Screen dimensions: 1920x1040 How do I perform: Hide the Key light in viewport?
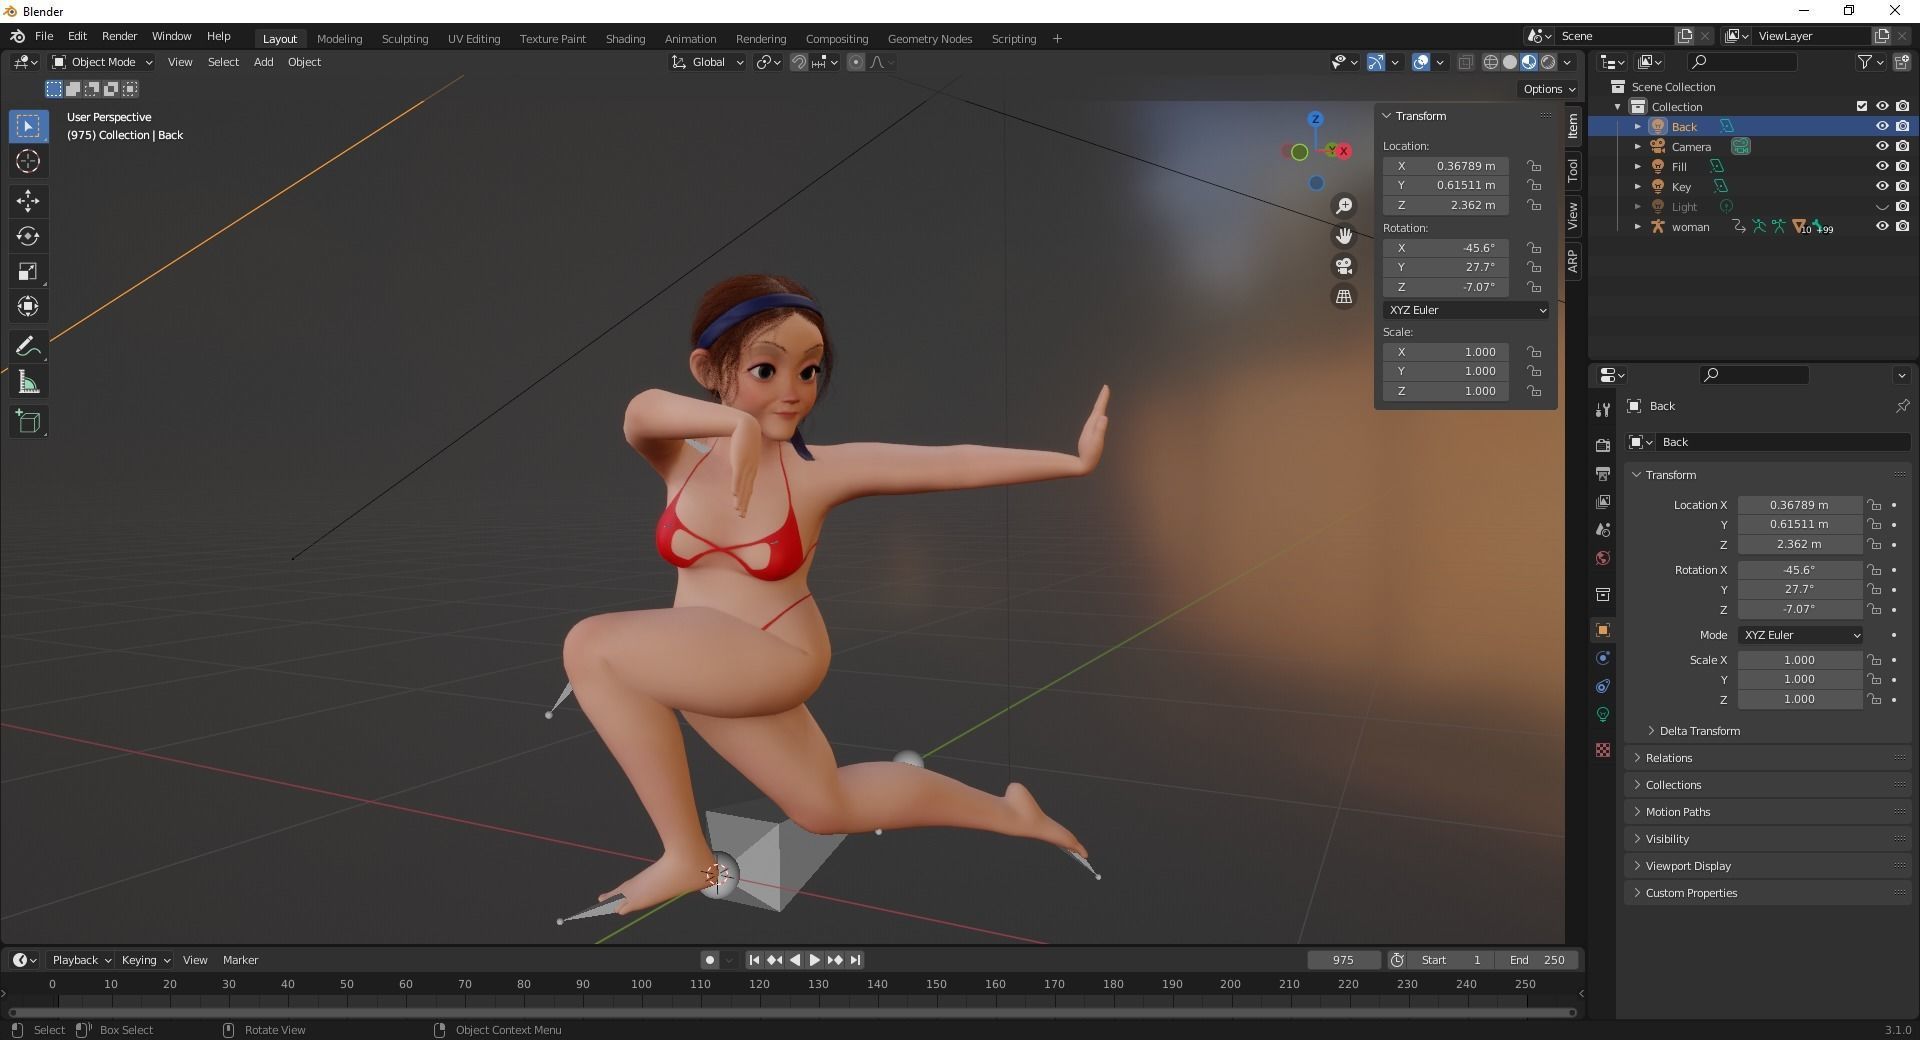1881,186
